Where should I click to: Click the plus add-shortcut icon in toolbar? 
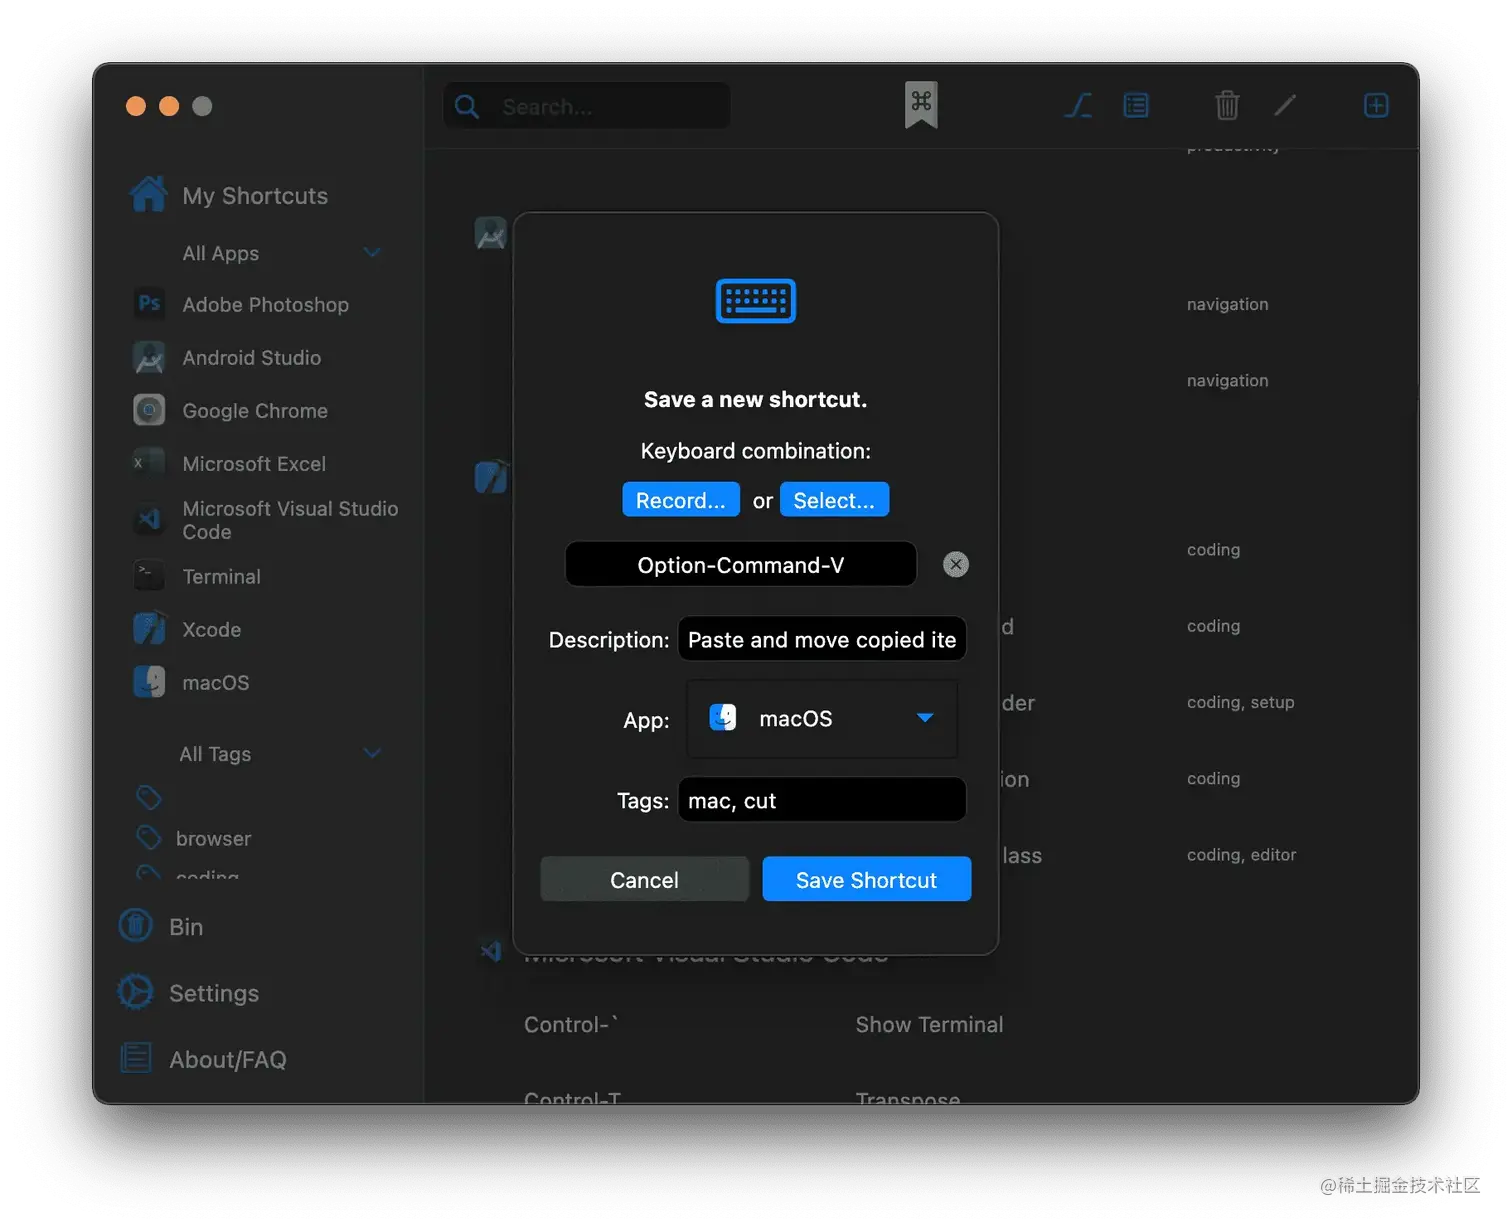(x=1376, y=105)
